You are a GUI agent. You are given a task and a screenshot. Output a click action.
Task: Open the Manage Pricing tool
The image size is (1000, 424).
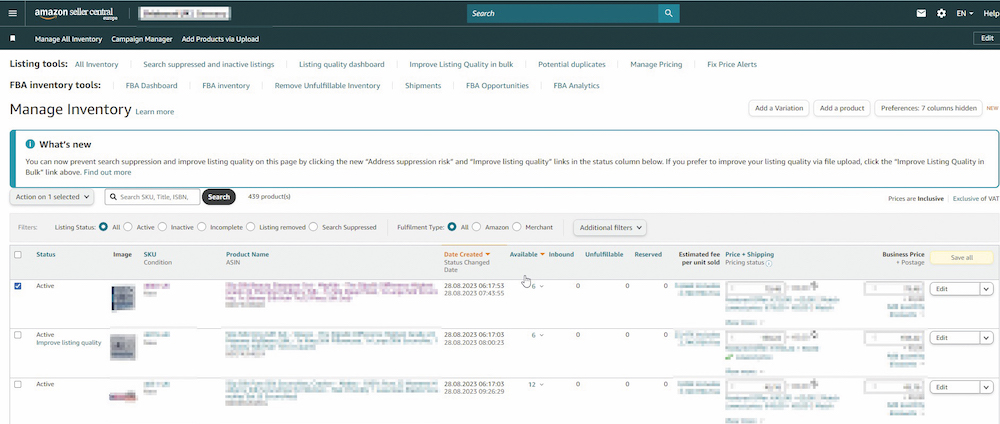point(656,64)
